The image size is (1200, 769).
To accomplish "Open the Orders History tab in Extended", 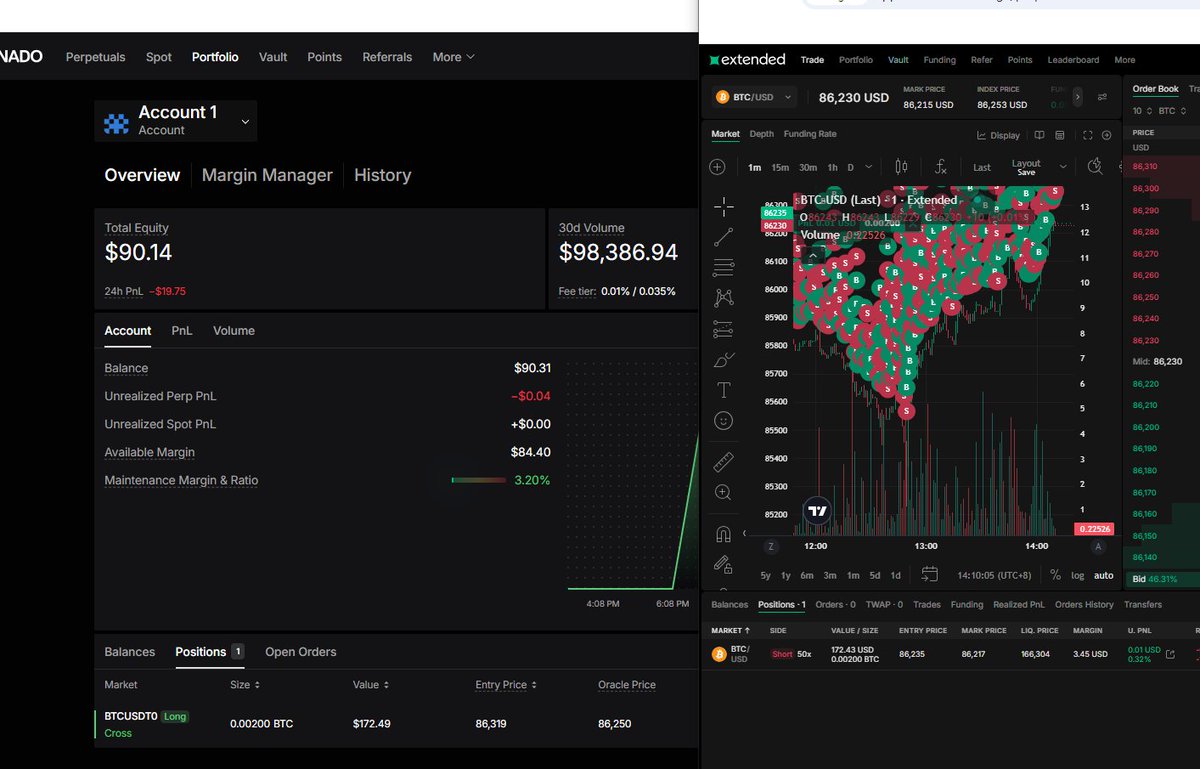I will pos(1084,604).
